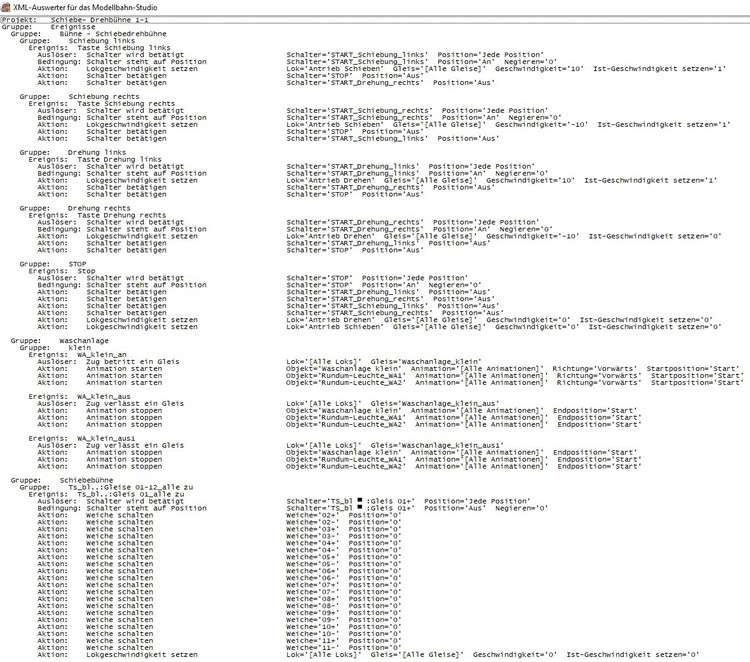Screen dimensions: 750x662
Task: Click the 'Gruppe: Drehung rechts' line
Action: point(75,209)
